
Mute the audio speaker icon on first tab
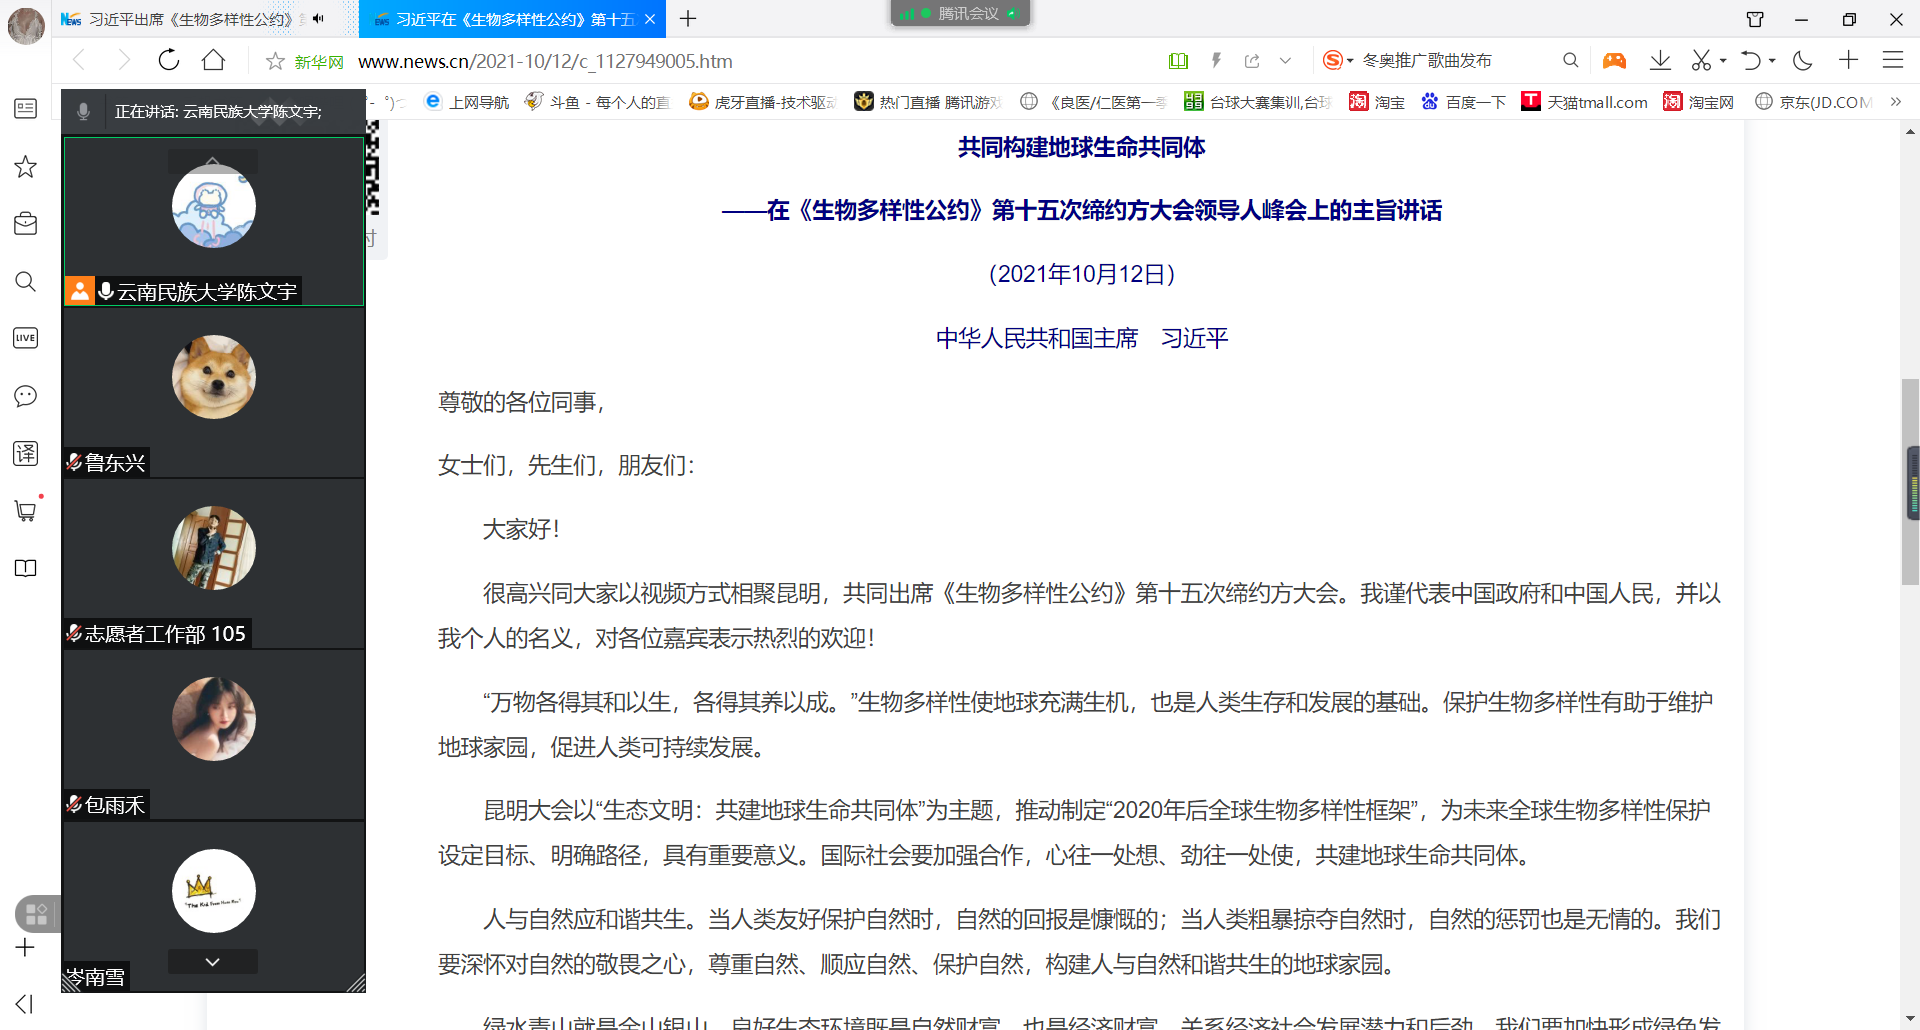click(318, 19)
